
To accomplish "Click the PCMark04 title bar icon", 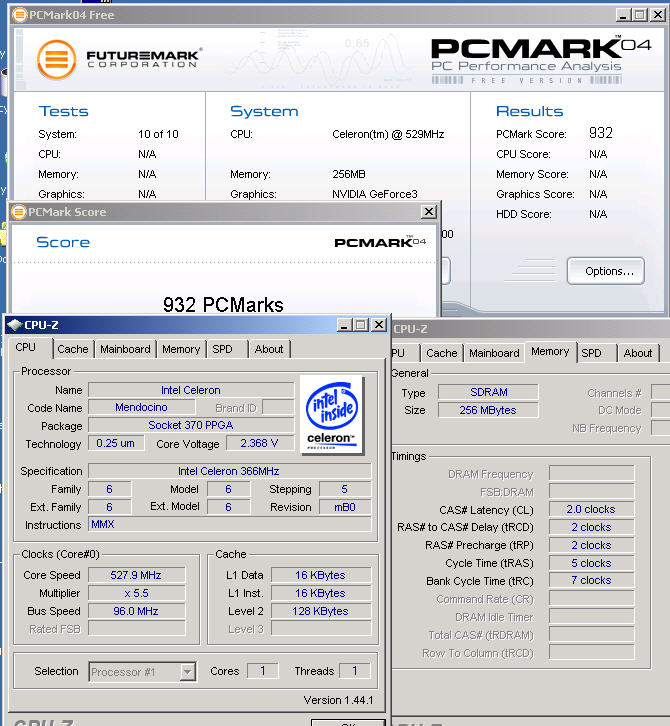I will (19, 15).
